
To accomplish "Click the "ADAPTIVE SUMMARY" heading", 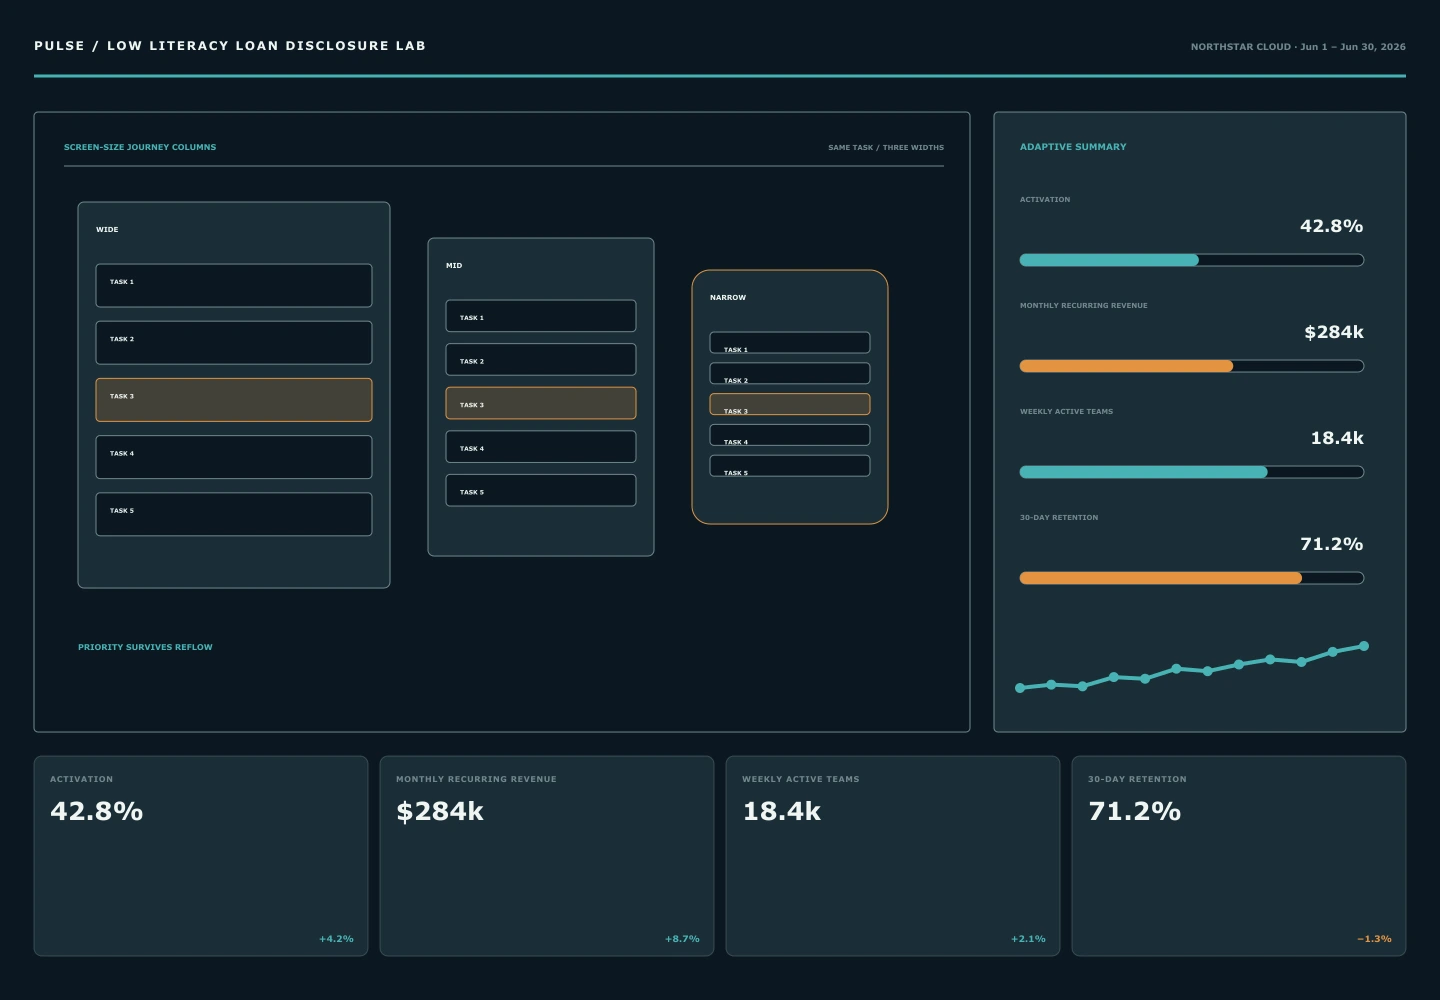I will point(1073,147).
